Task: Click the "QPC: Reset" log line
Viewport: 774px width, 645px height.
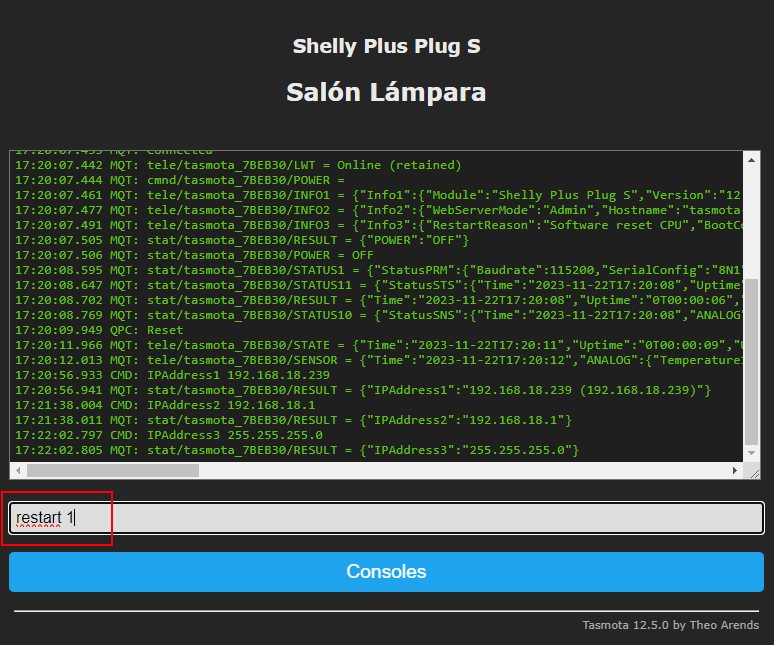Action: [100, 330]
